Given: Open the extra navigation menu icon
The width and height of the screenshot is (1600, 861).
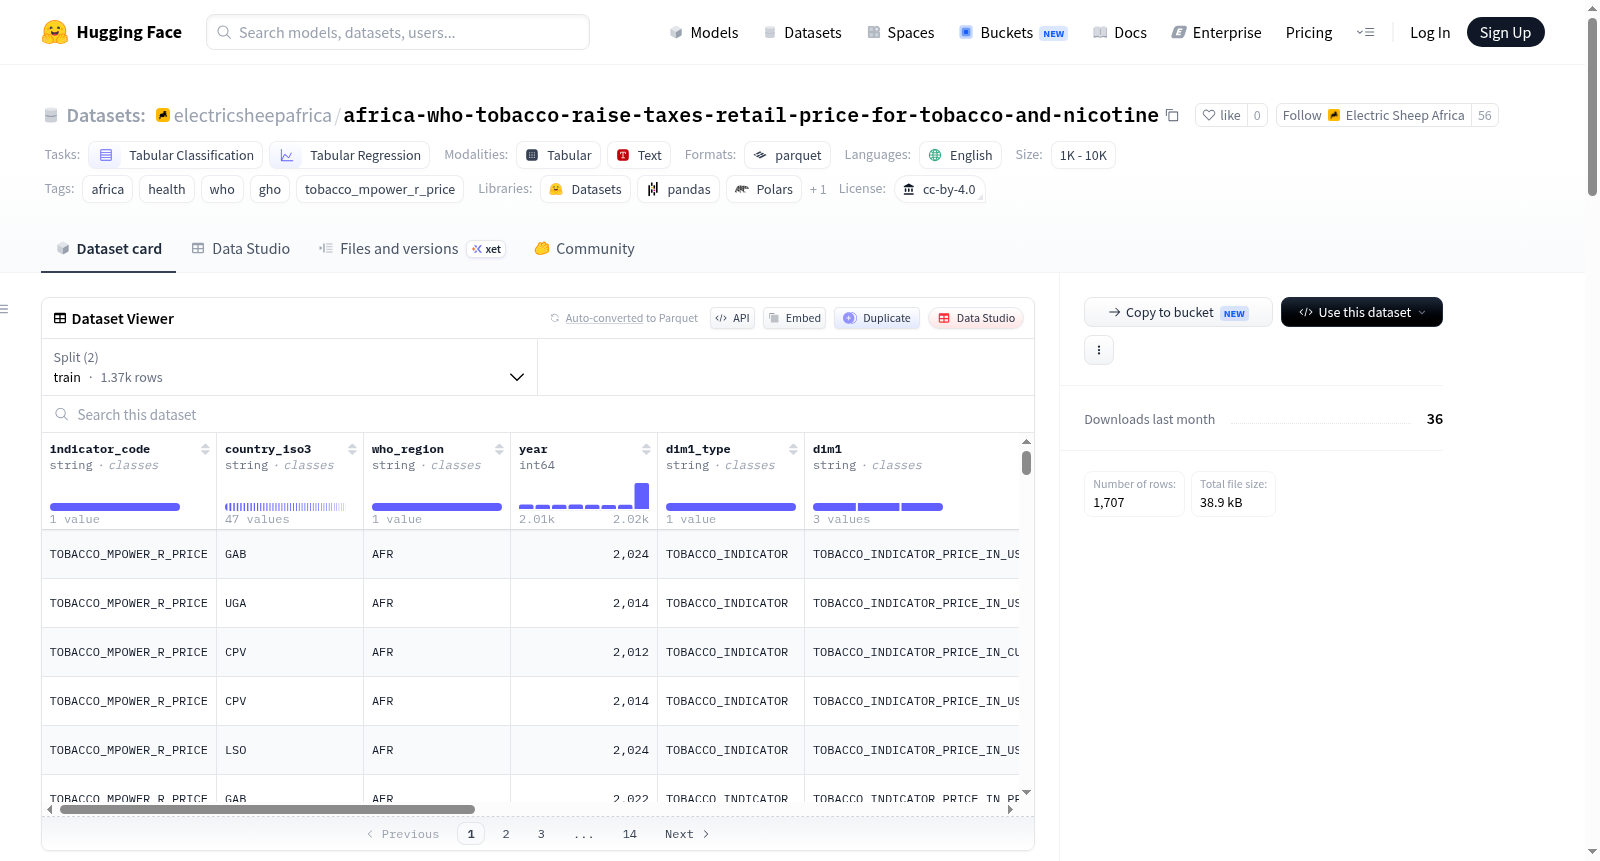Looking at the screenshot, I should [x=1365, y=32].
